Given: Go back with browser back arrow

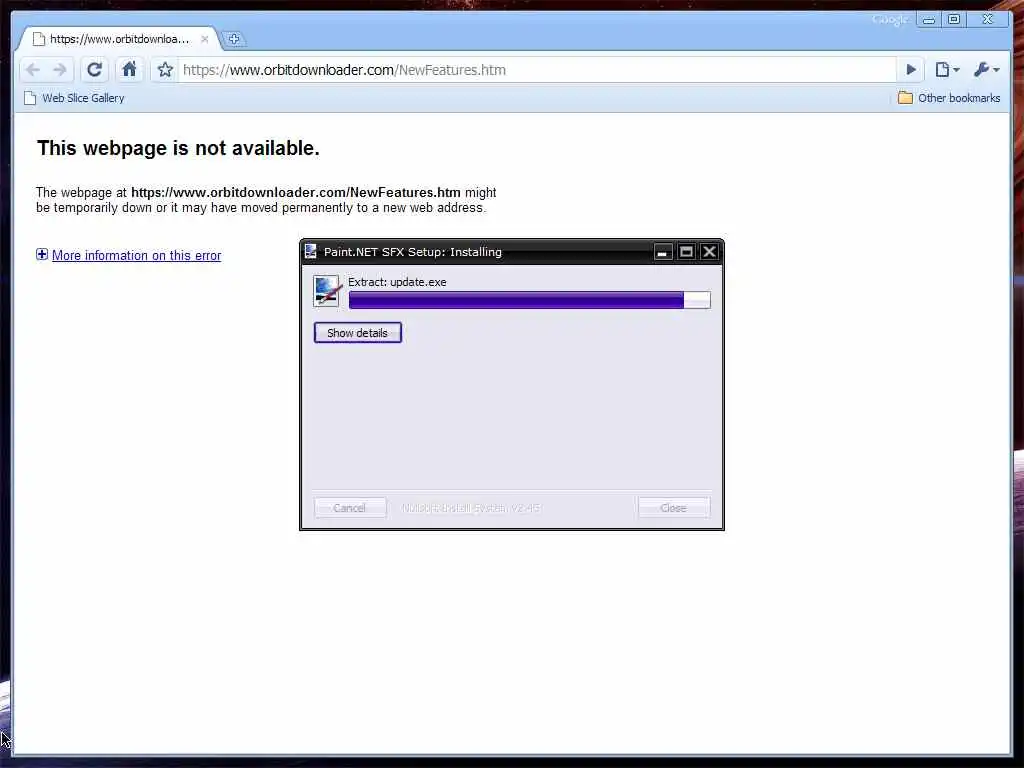Looking at the screenshot, I should (33, 70).
